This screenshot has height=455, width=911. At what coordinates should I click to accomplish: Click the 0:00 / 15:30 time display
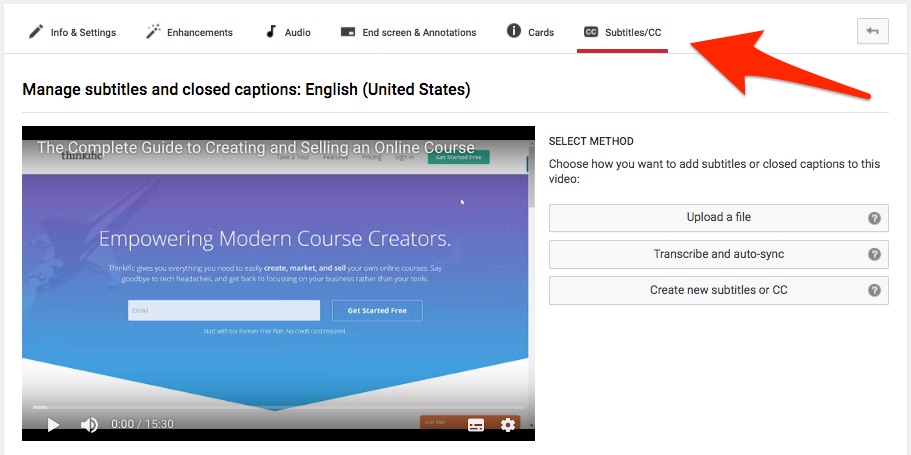(142, 424)
